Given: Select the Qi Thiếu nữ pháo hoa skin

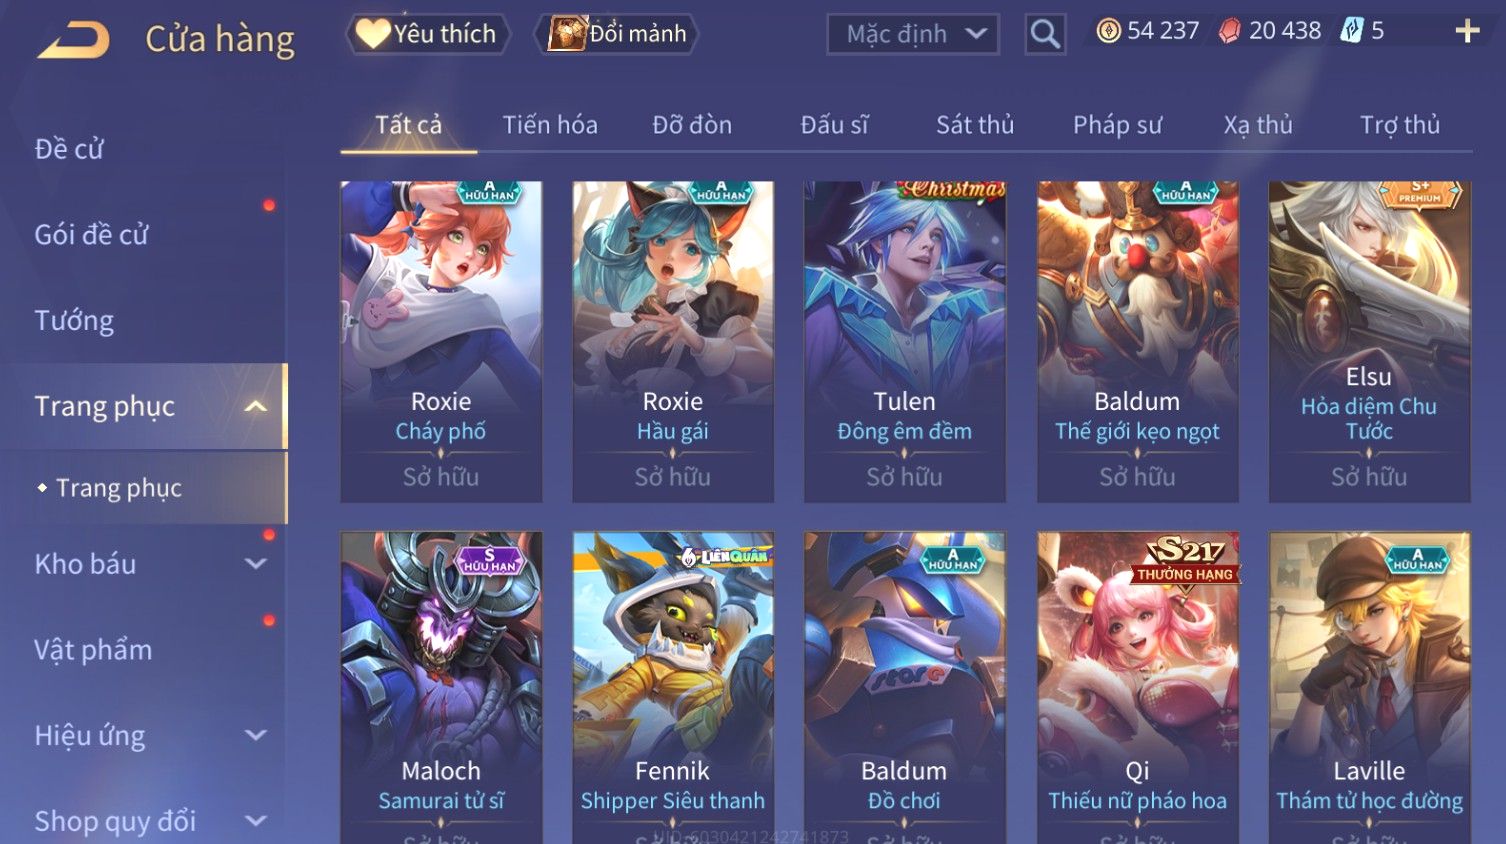Looking at the screenshot, I should pos(1137,688).
